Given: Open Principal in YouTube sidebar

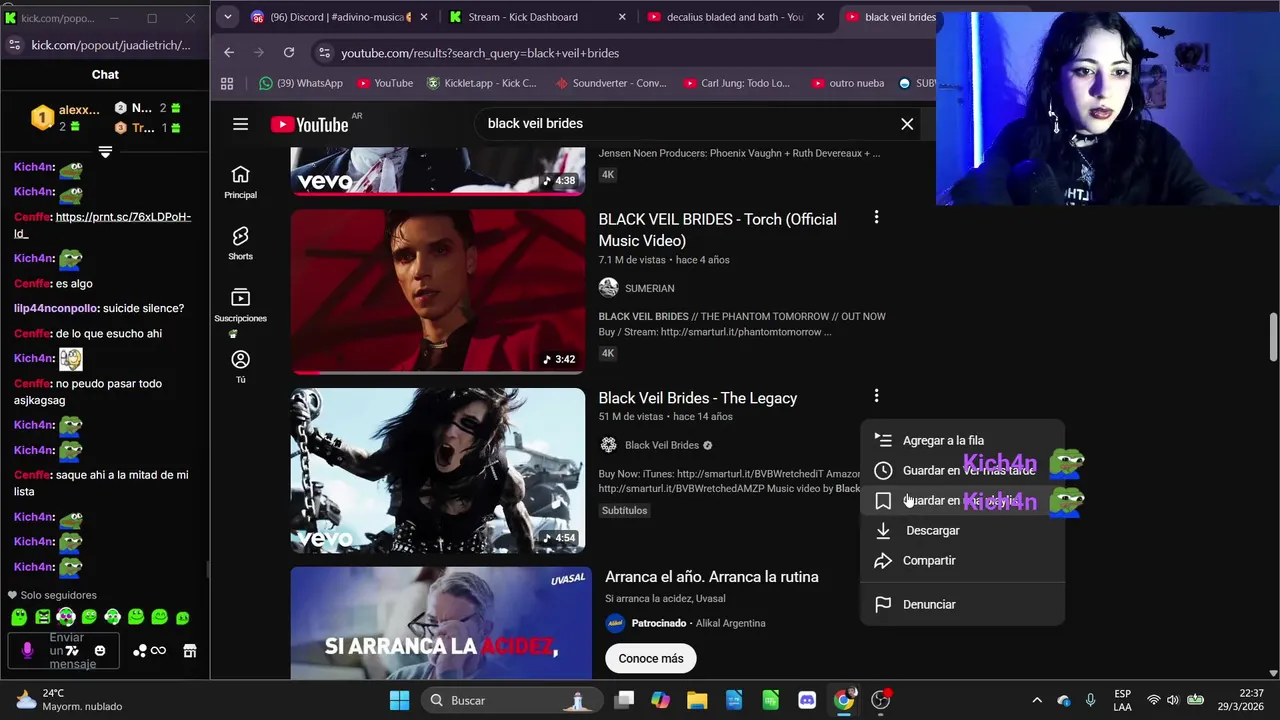Looking at the screenshot, I should click(240, 182).
